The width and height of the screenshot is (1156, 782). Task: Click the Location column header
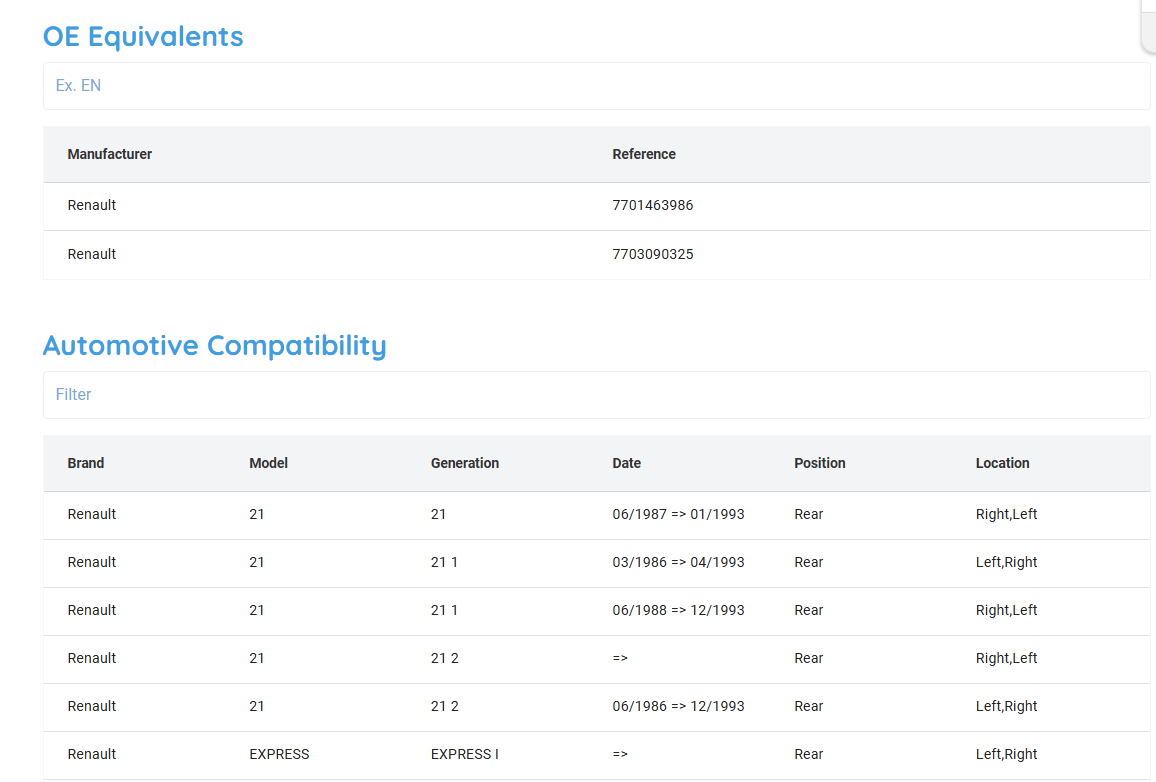1003,463
